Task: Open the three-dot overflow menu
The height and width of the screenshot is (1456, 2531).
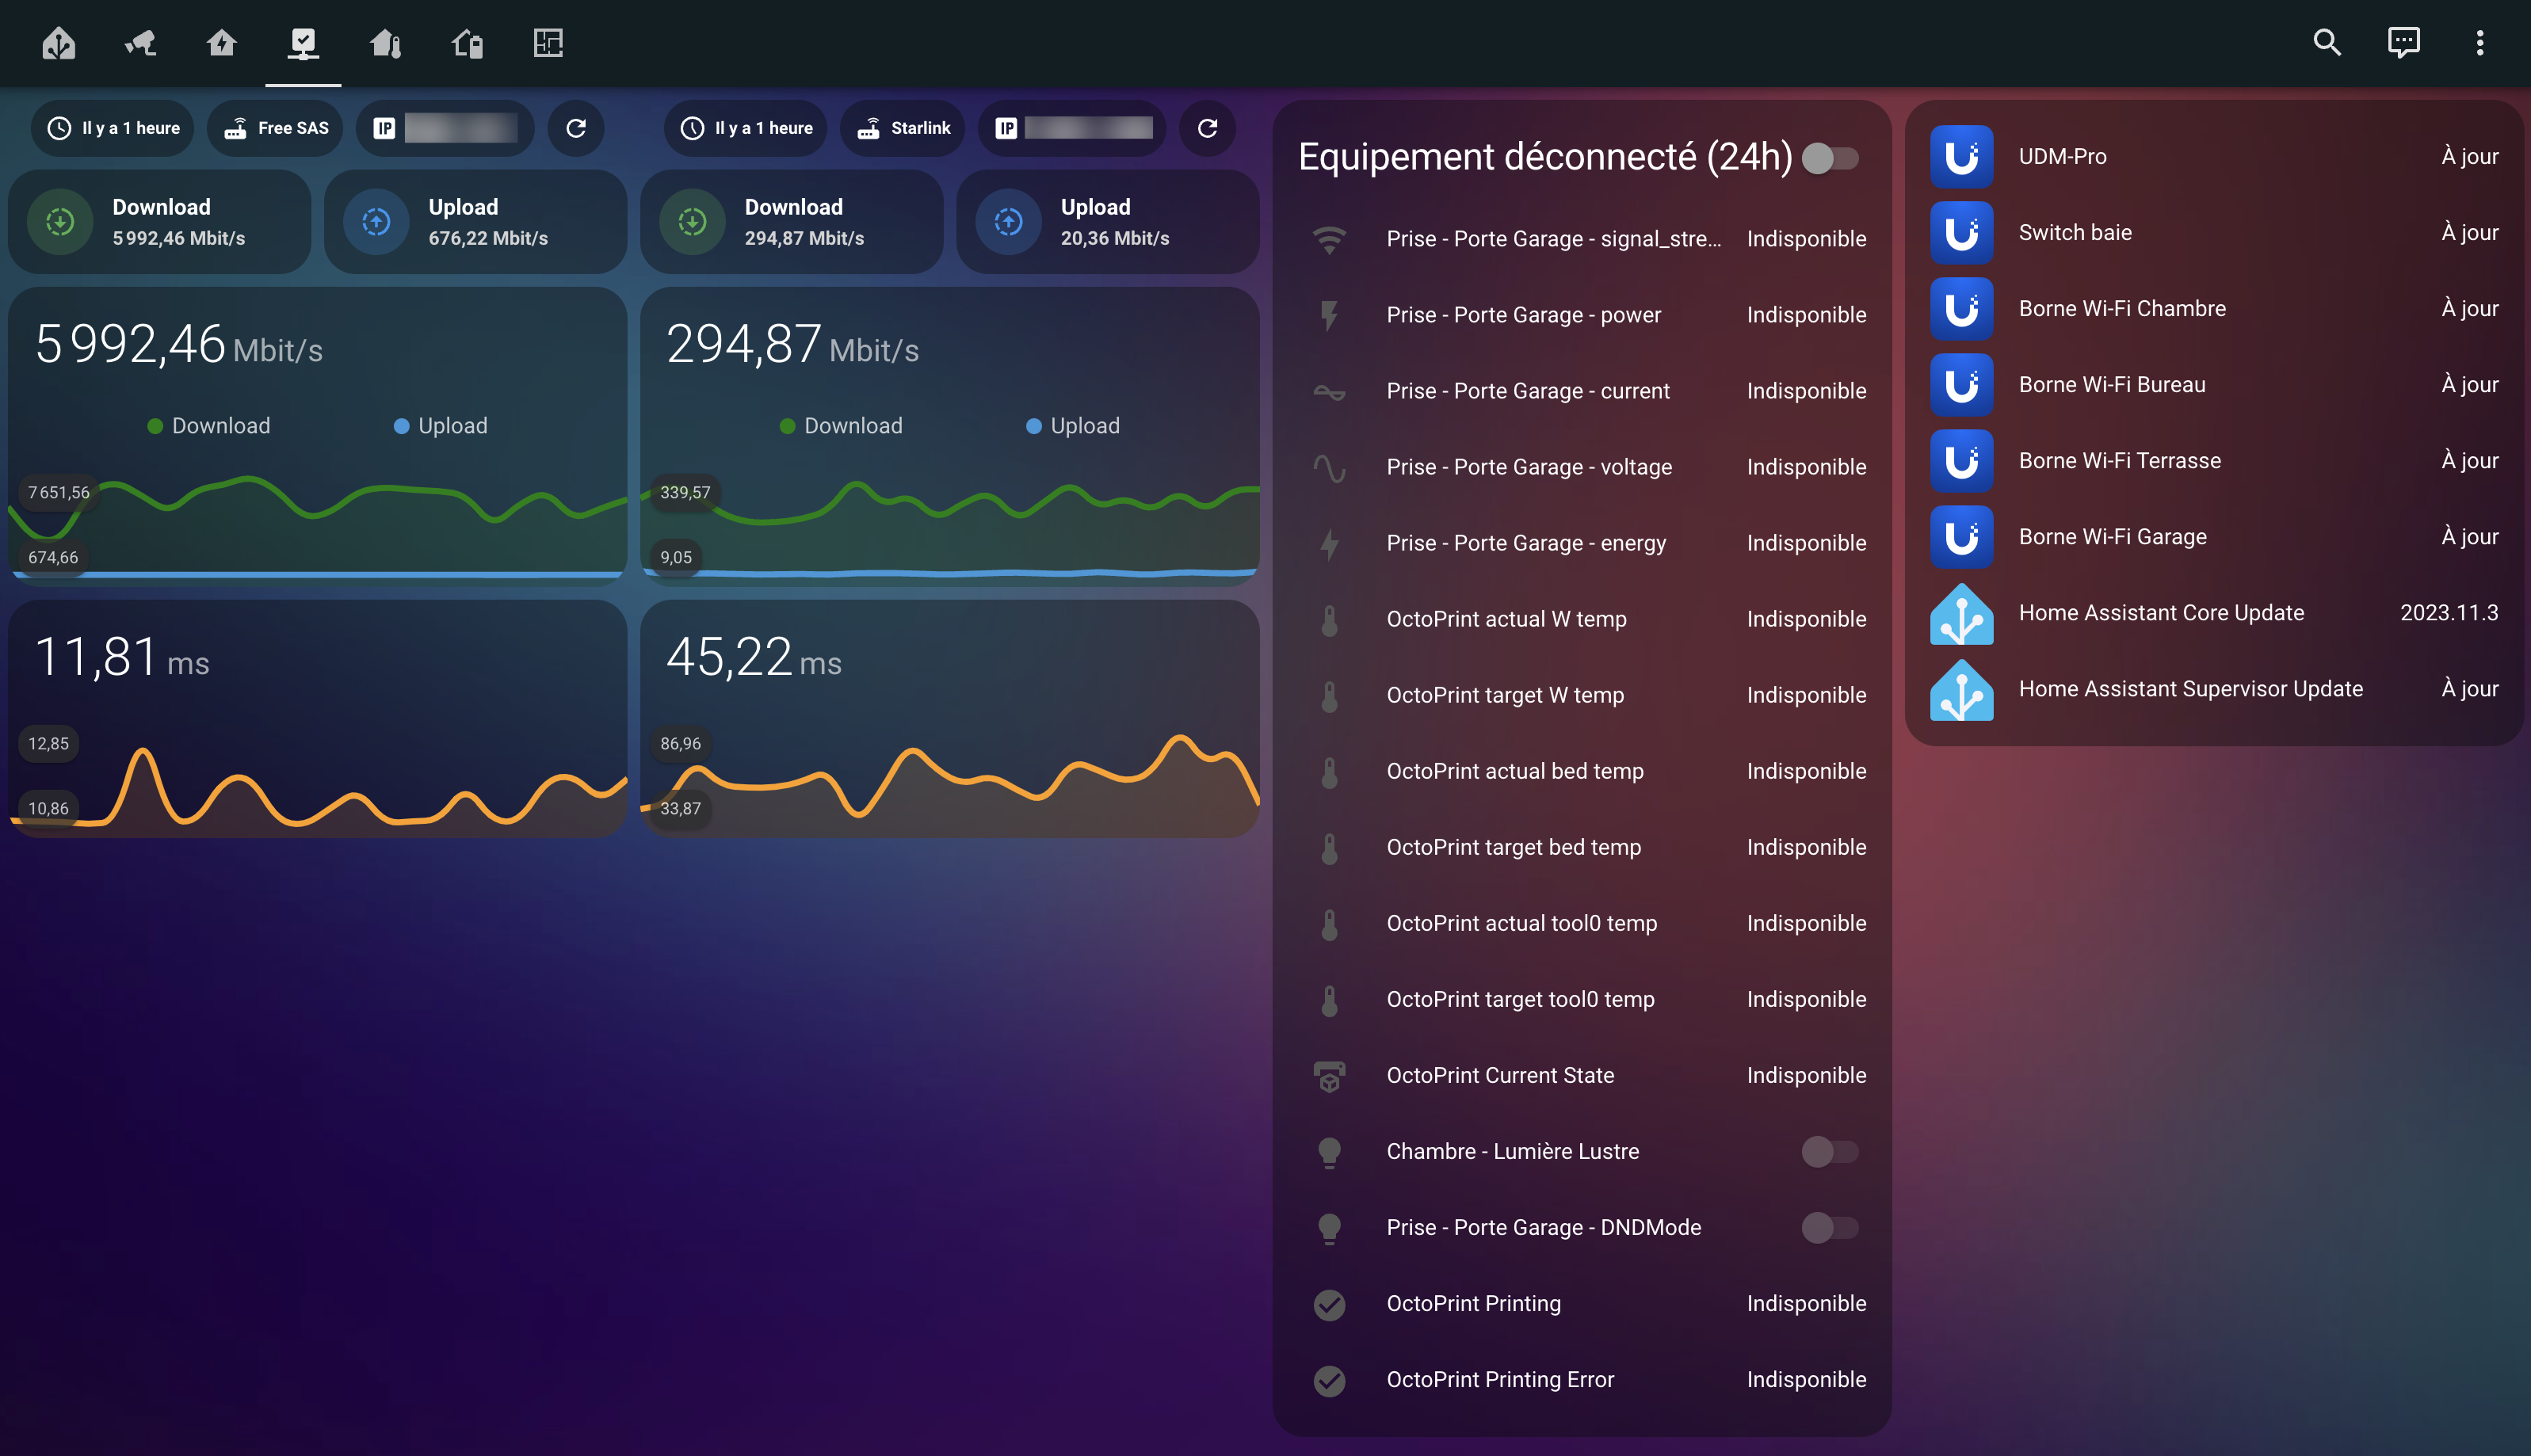Action: [x=2479, y=43]
